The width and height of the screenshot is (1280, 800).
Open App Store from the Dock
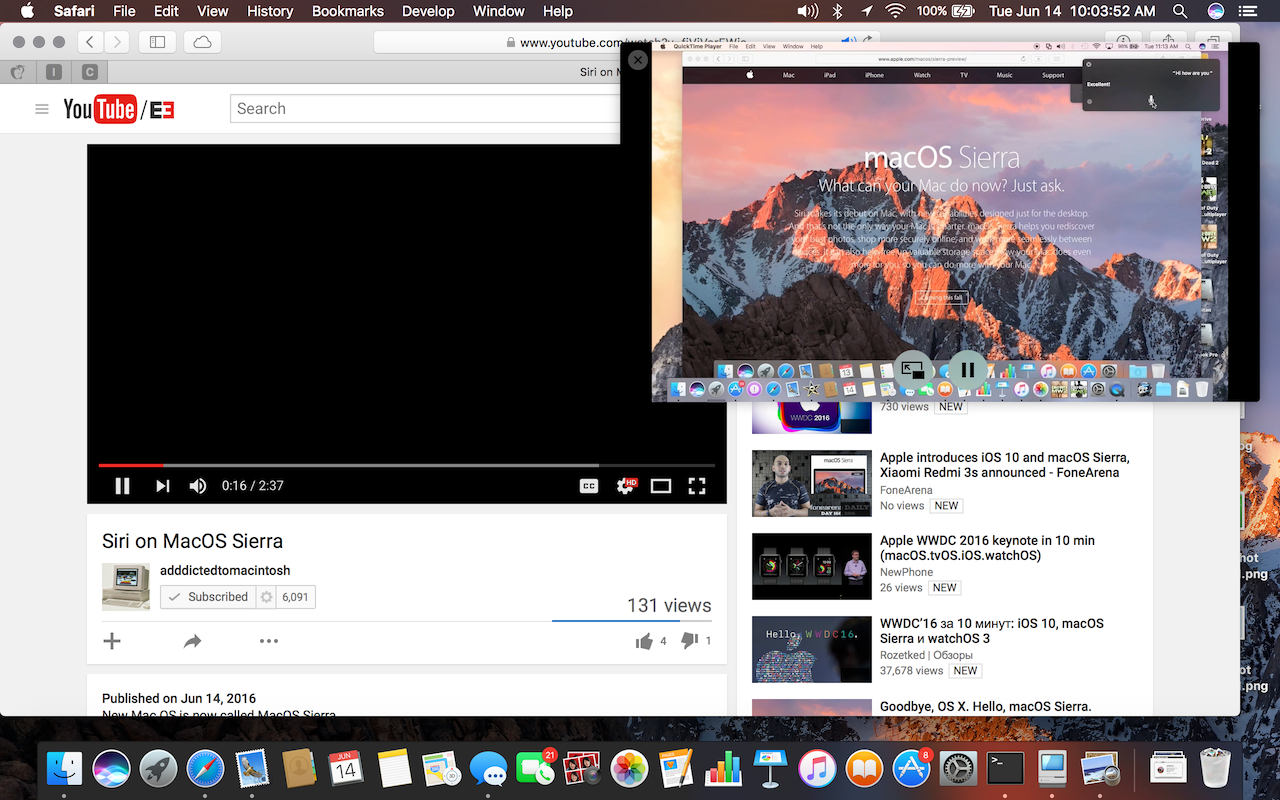[x=911, y=769]
